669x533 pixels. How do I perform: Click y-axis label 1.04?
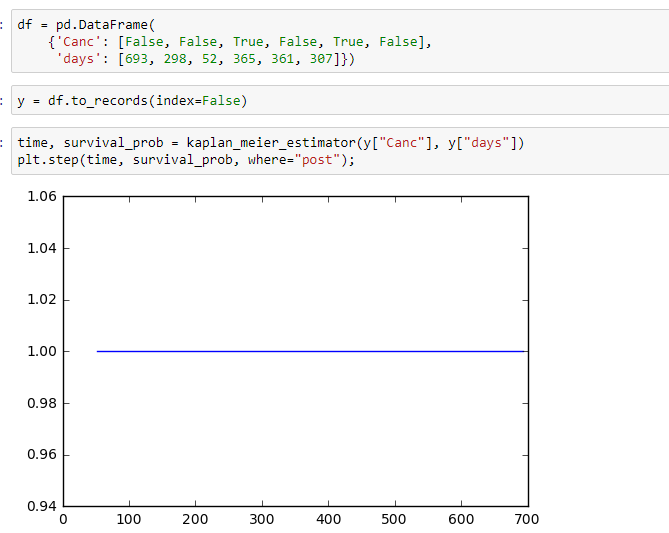[42, 248]
